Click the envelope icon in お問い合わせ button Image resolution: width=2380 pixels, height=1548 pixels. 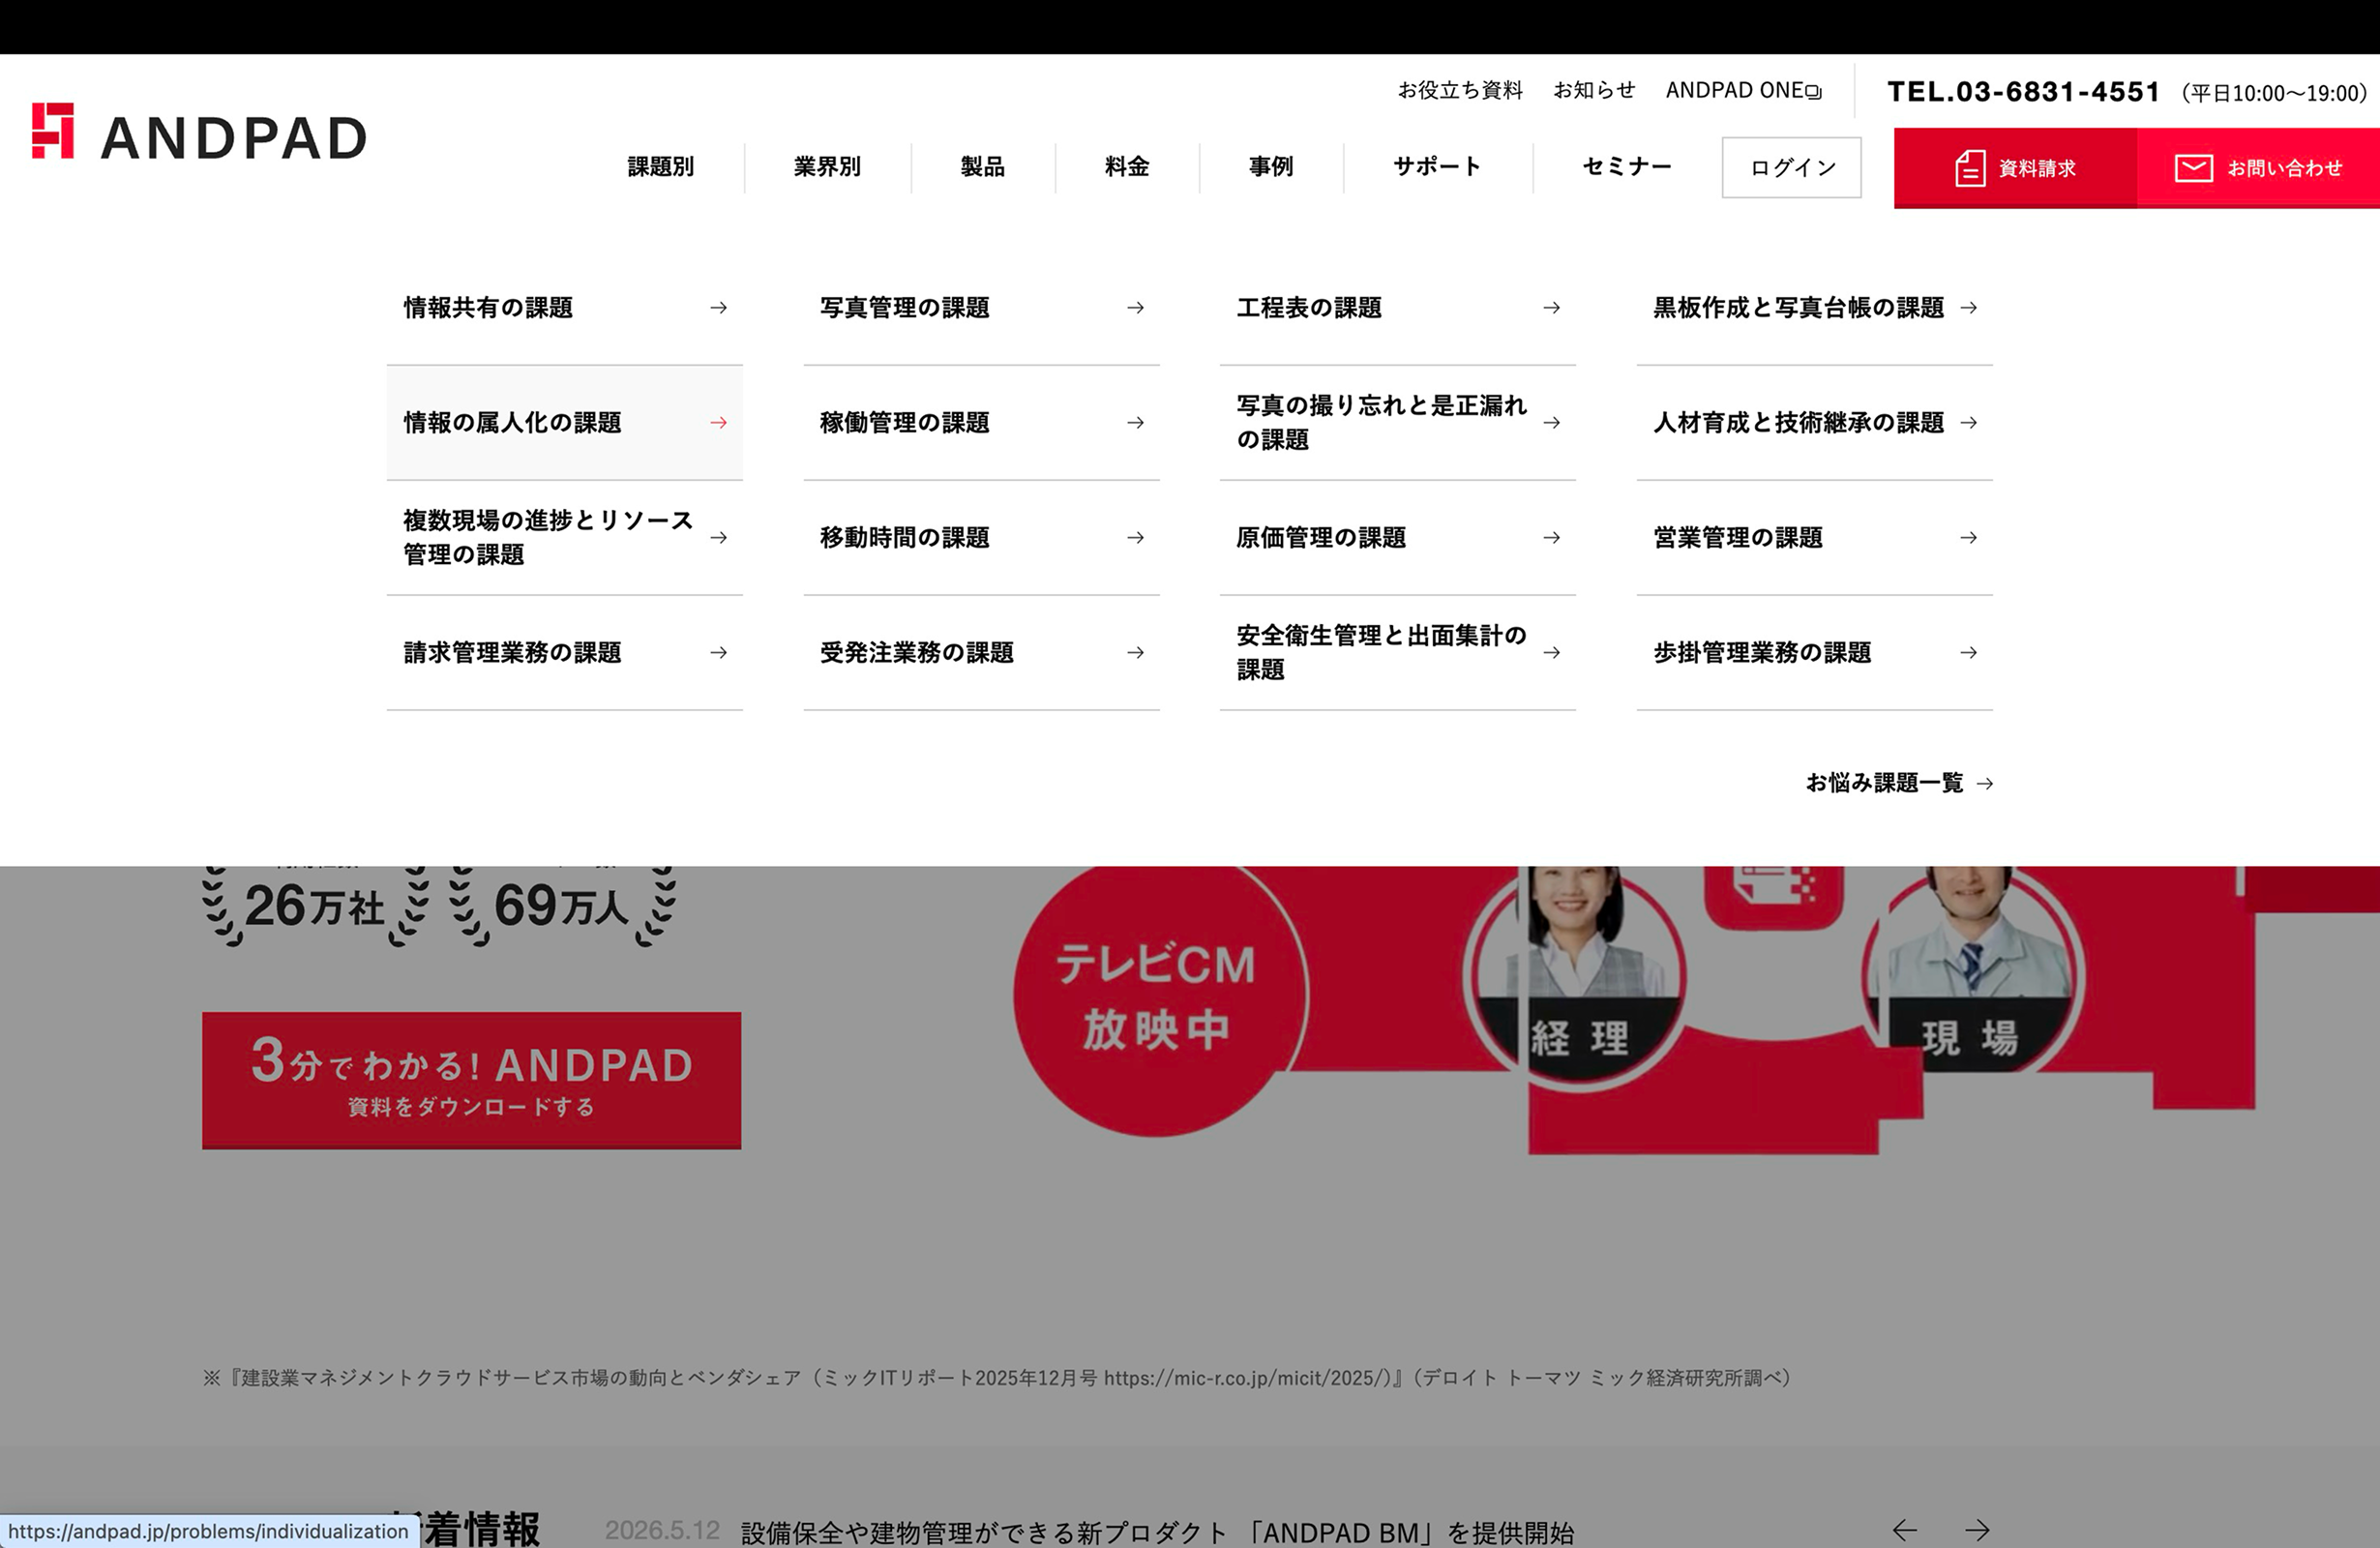tap(2193, 167)
